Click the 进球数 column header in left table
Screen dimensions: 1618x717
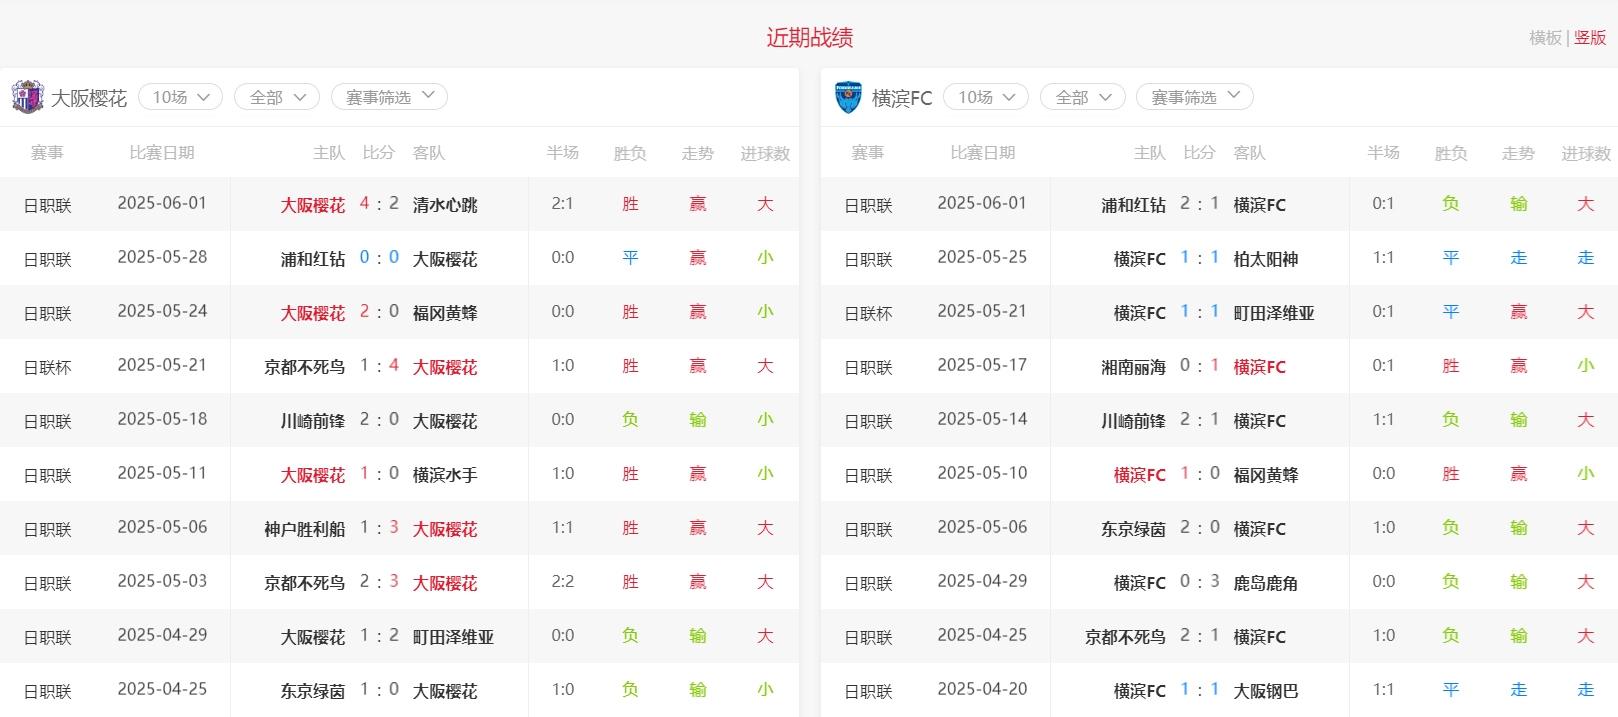tap(765, 153)
